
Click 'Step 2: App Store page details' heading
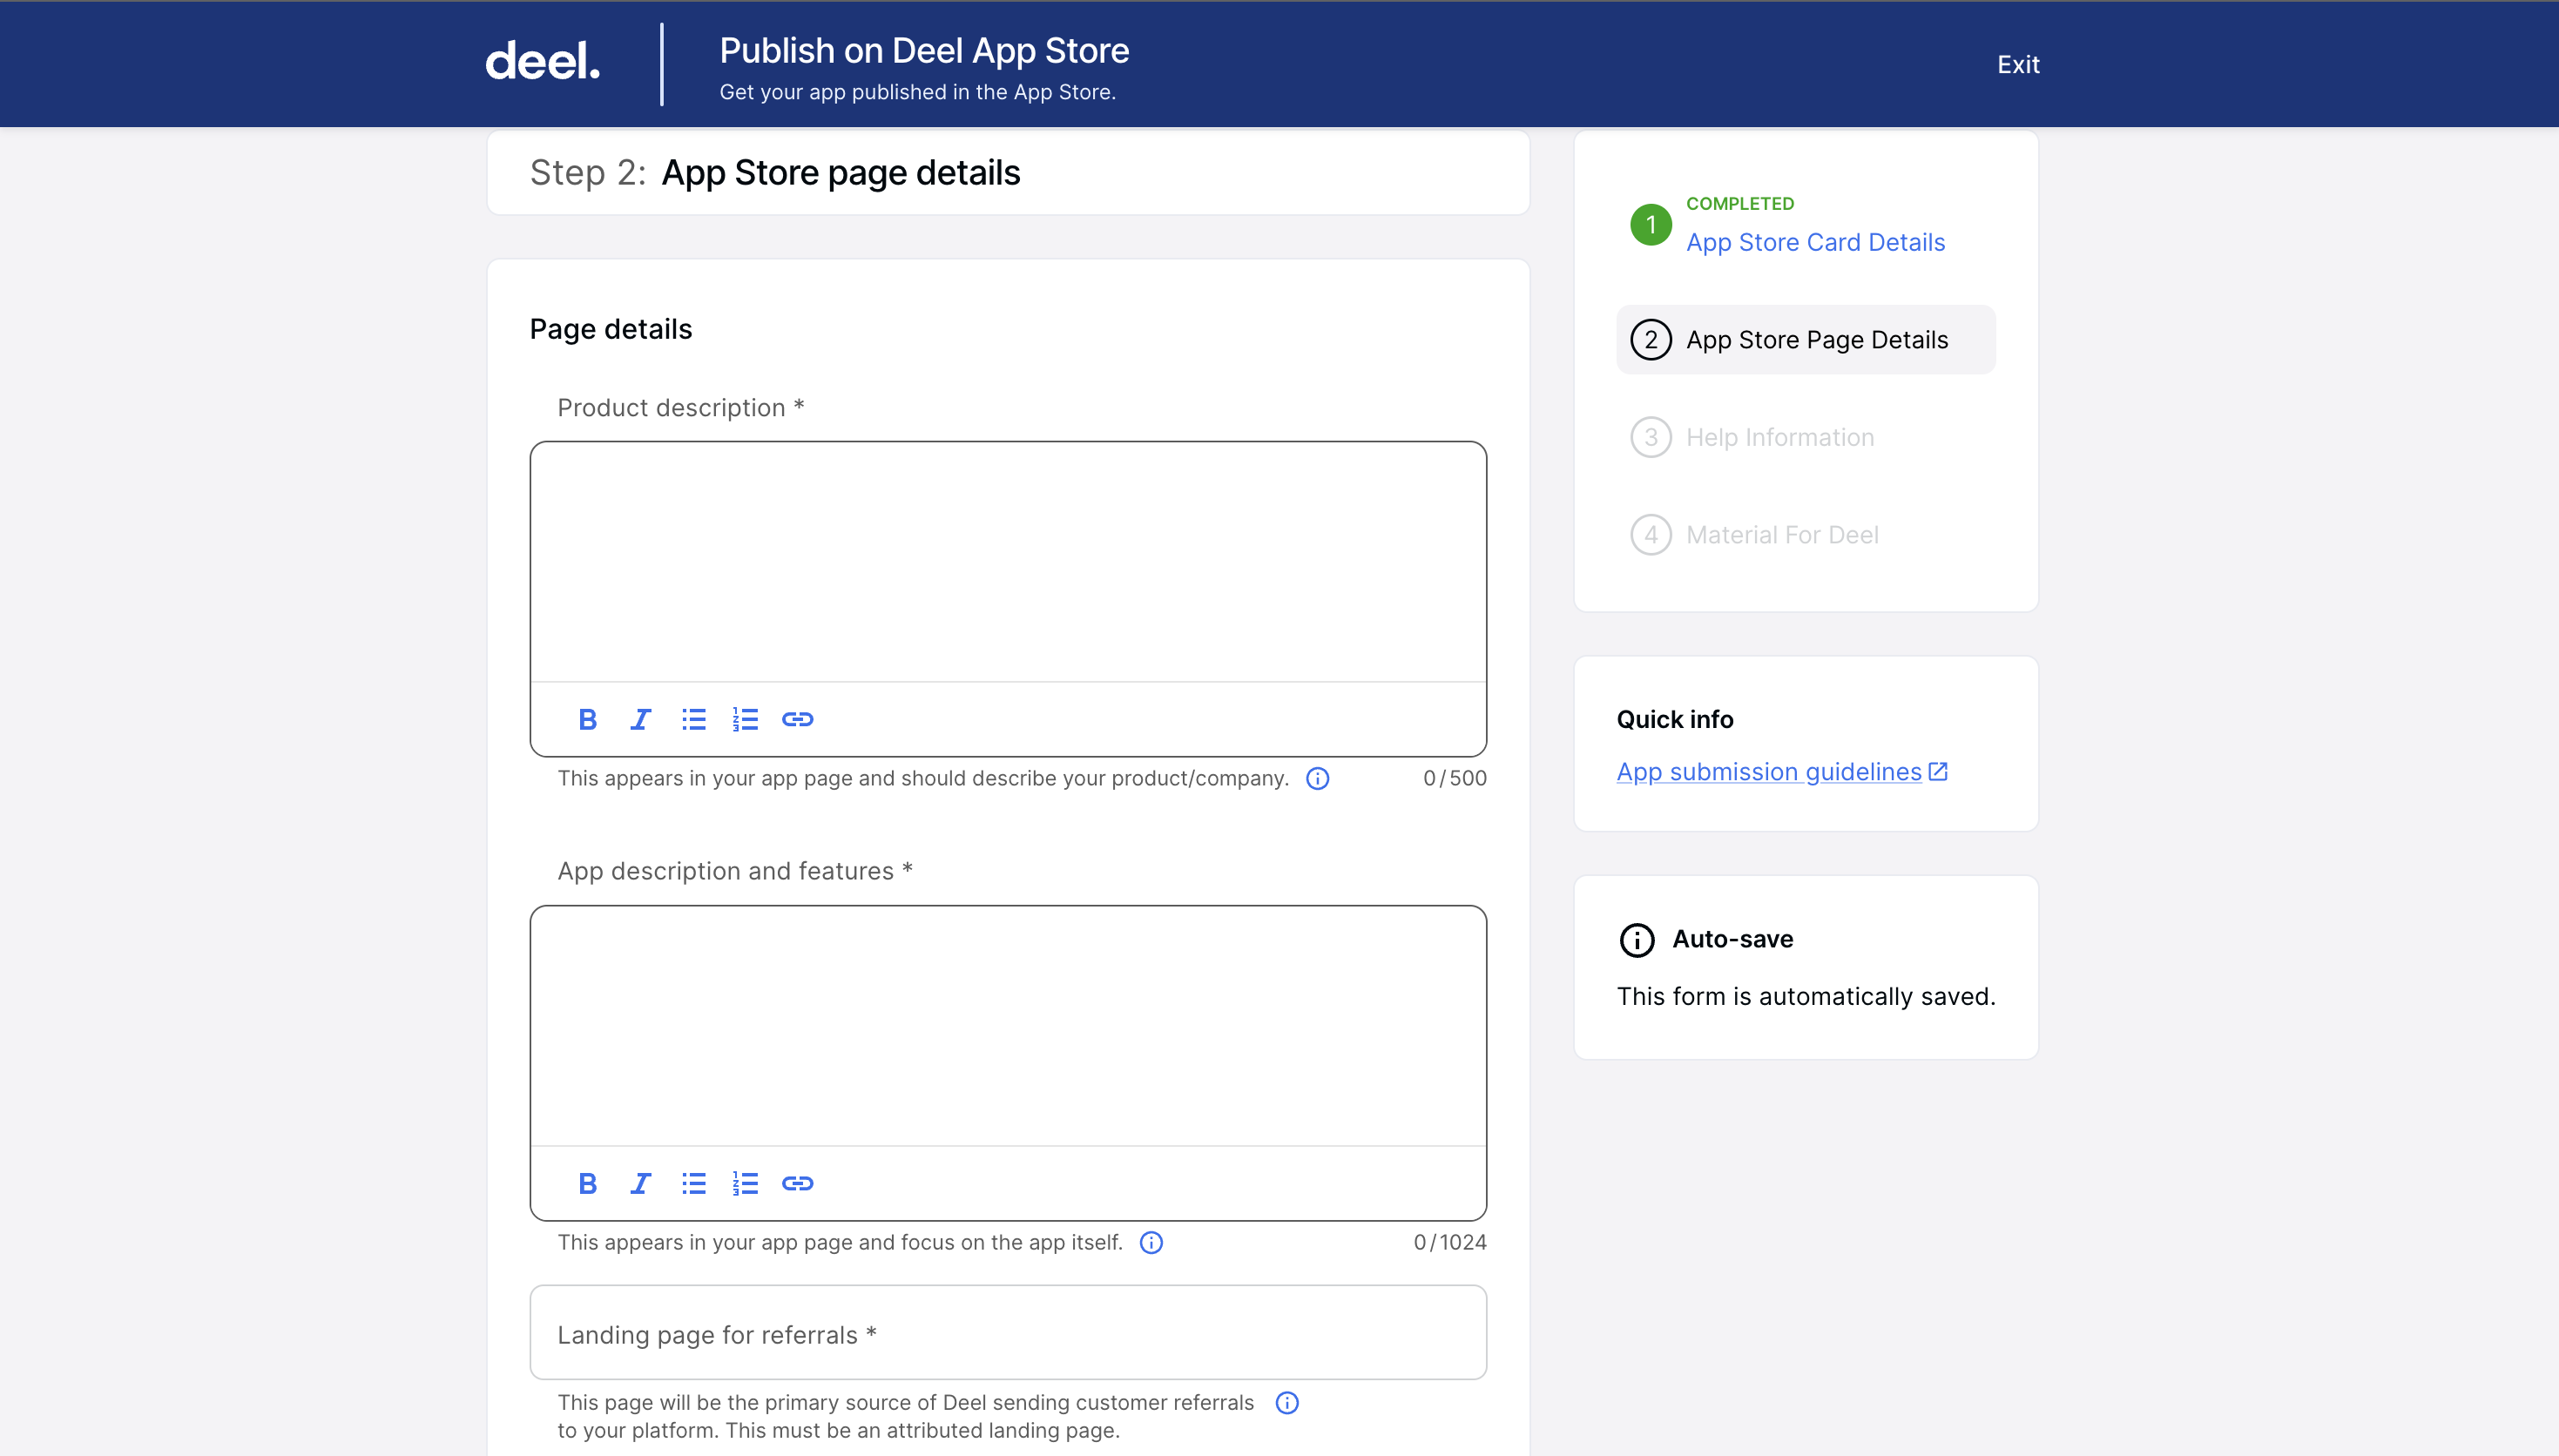(775, 172)
